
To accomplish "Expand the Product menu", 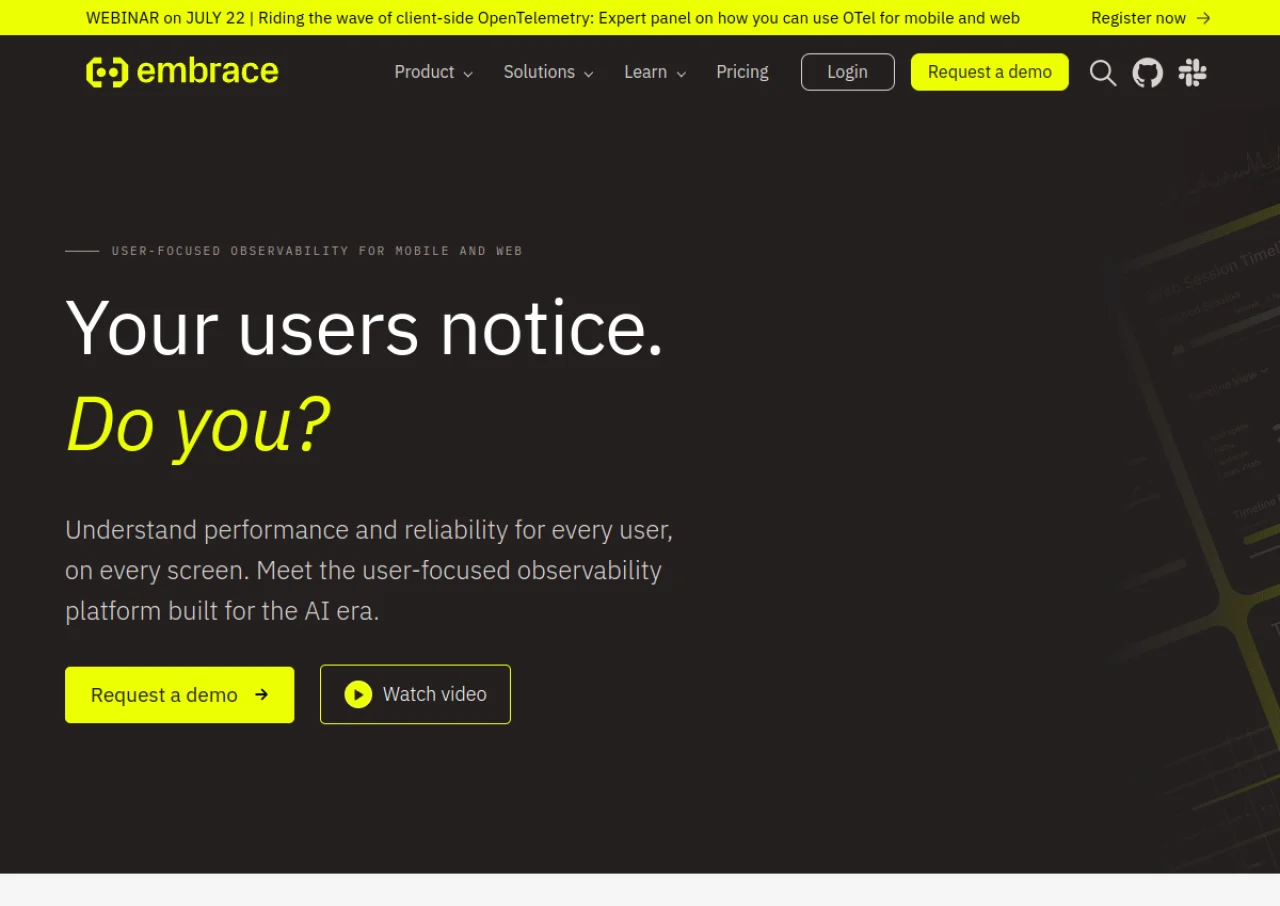I will (433, 72).
